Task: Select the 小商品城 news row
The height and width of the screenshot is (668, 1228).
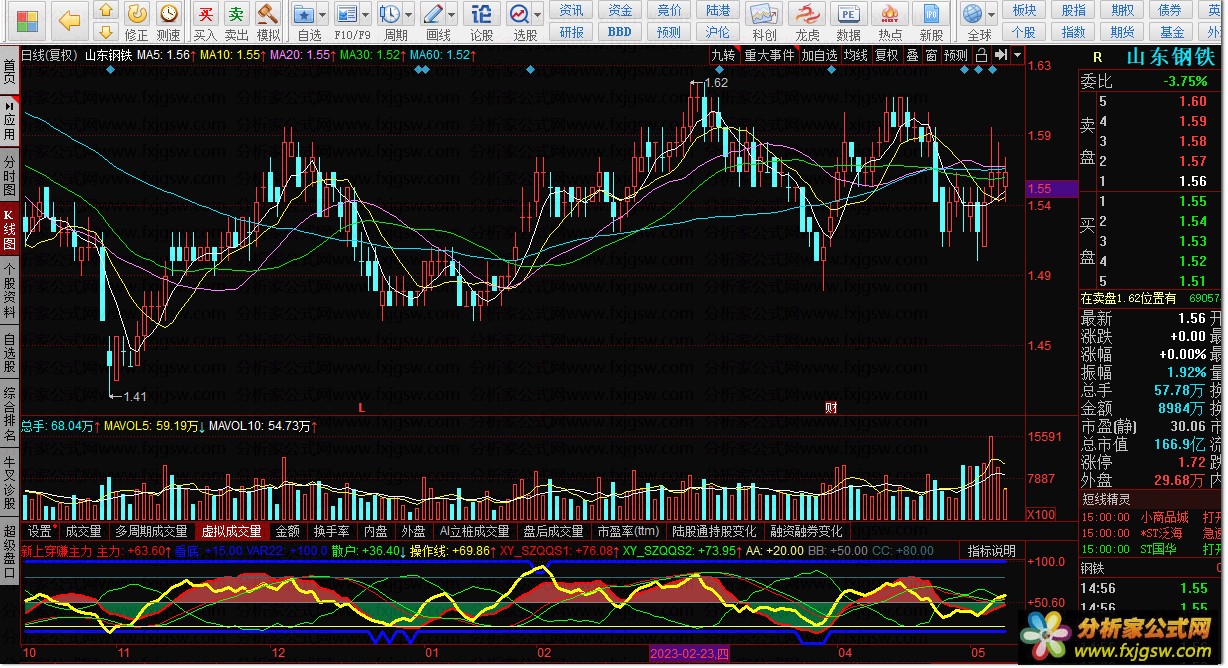Action: [x=1150, y=517]
